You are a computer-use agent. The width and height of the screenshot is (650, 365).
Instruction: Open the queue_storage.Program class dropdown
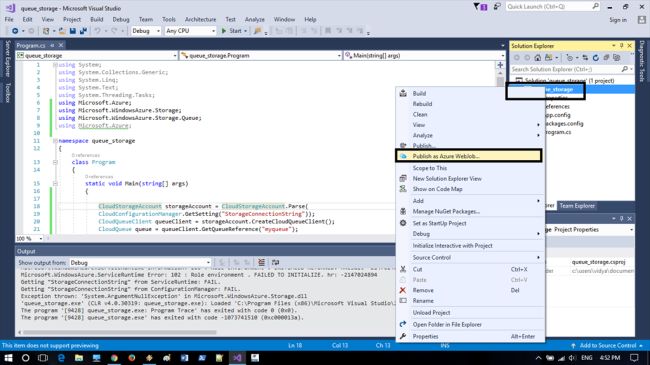261,56
